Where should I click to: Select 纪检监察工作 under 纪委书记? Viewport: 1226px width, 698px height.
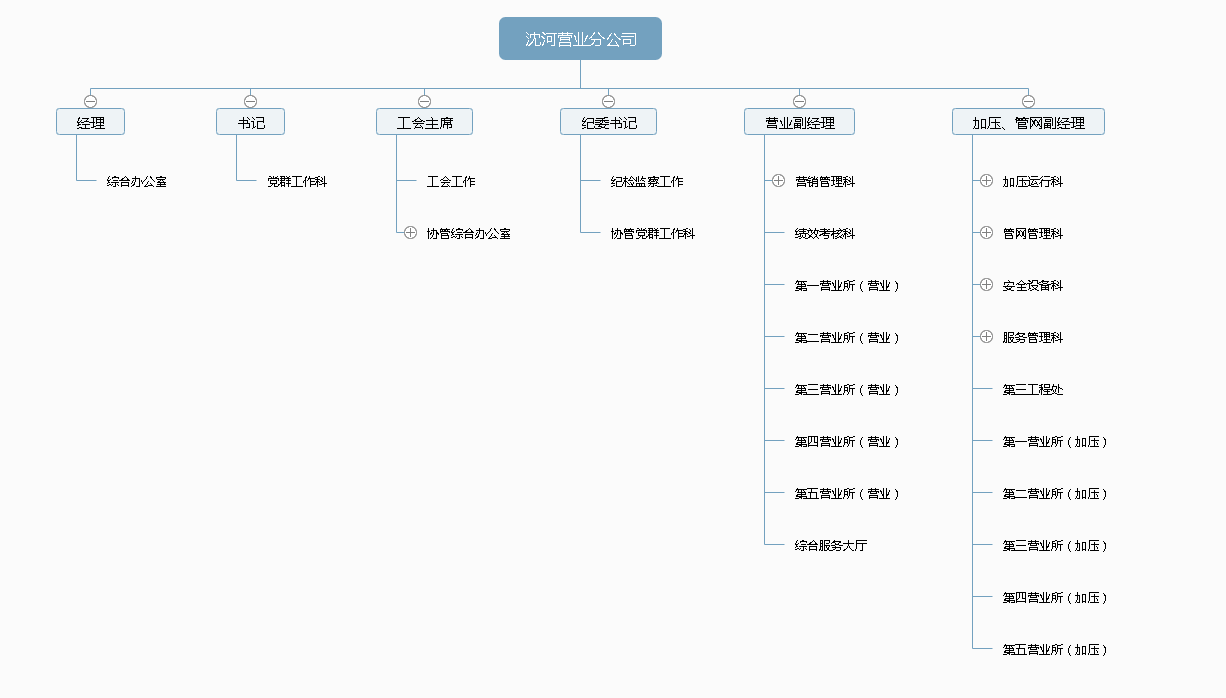pyautogui.click(x=647, y=182)
